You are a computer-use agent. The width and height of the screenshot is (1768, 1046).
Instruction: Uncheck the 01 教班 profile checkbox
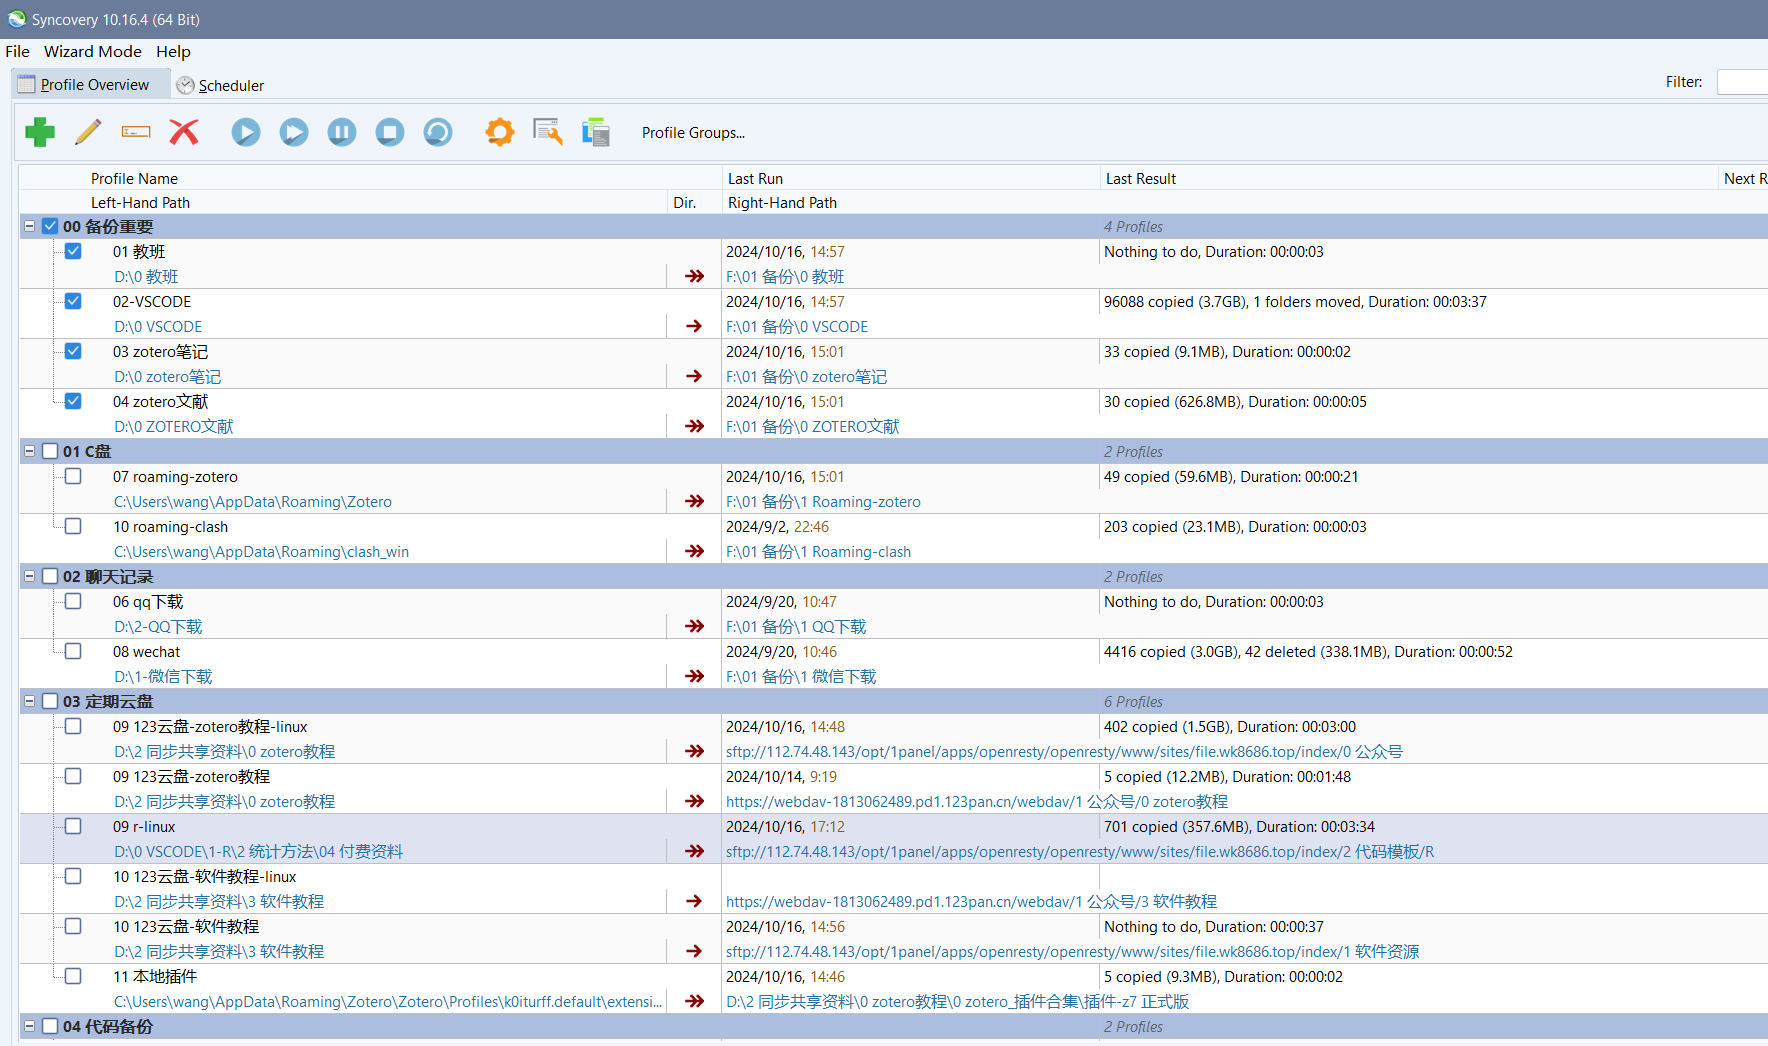point(73,251)
